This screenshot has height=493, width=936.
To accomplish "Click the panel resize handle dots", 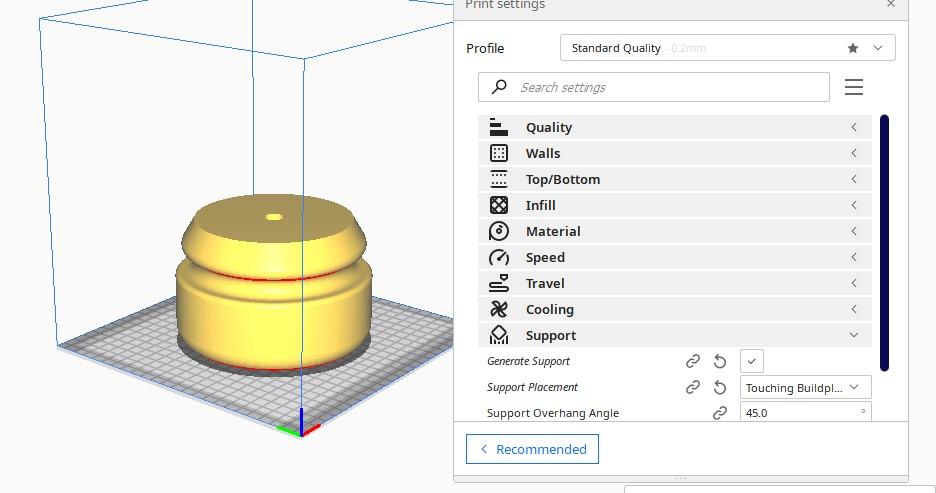I will 681,478.
